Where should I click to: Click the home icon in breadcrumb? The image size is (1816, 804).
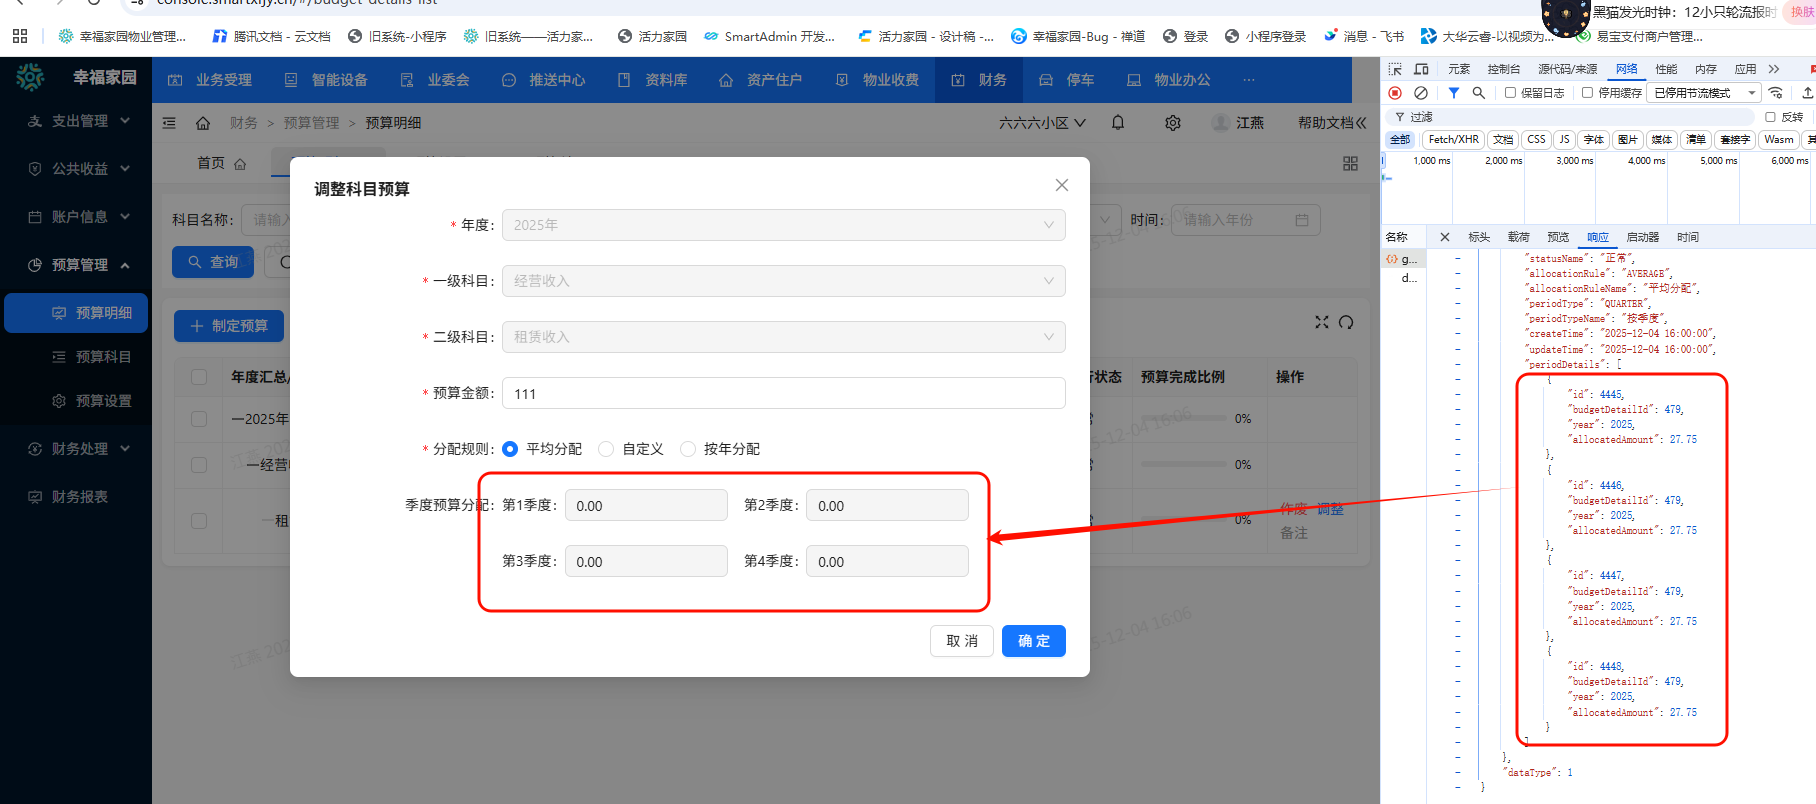(203, 123)
